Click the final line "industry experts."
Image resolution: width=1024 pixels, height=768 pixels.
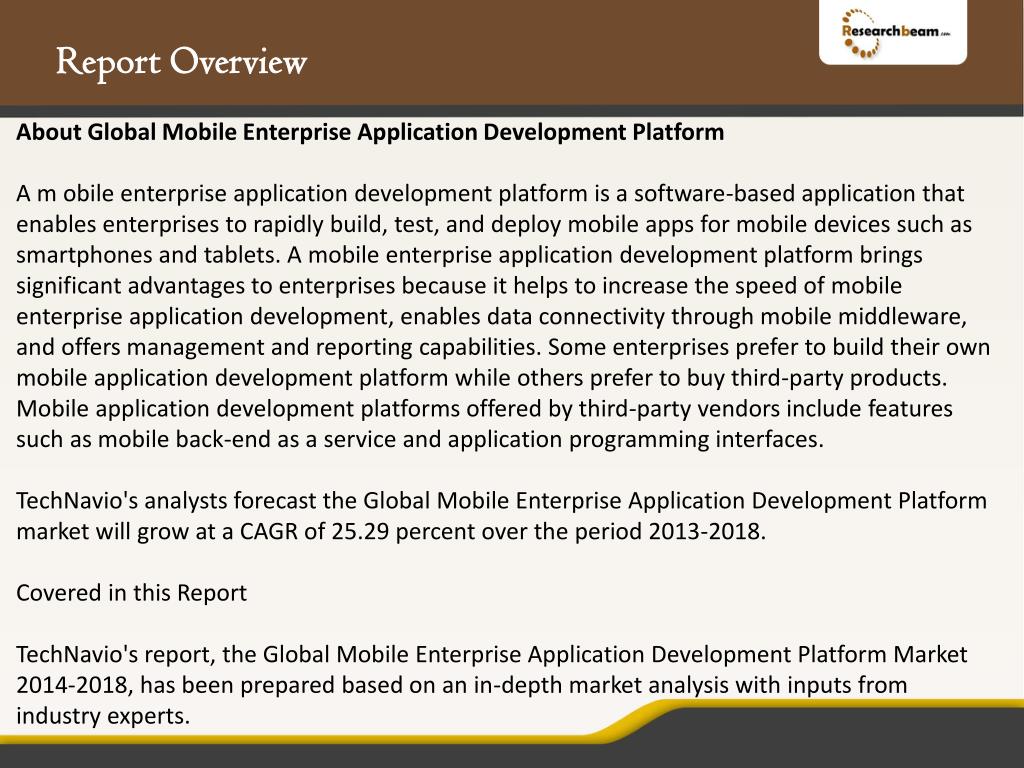pos(103,716)
